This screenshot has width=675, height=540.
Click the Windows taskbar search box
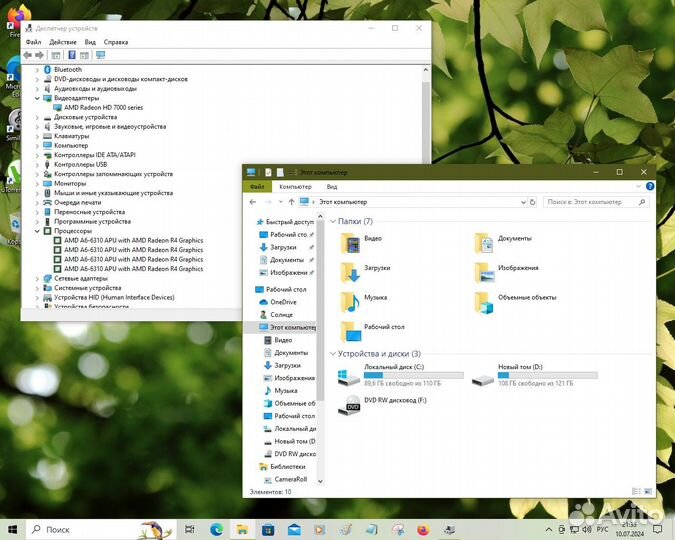pyautogui.click(x=81, y=528)
